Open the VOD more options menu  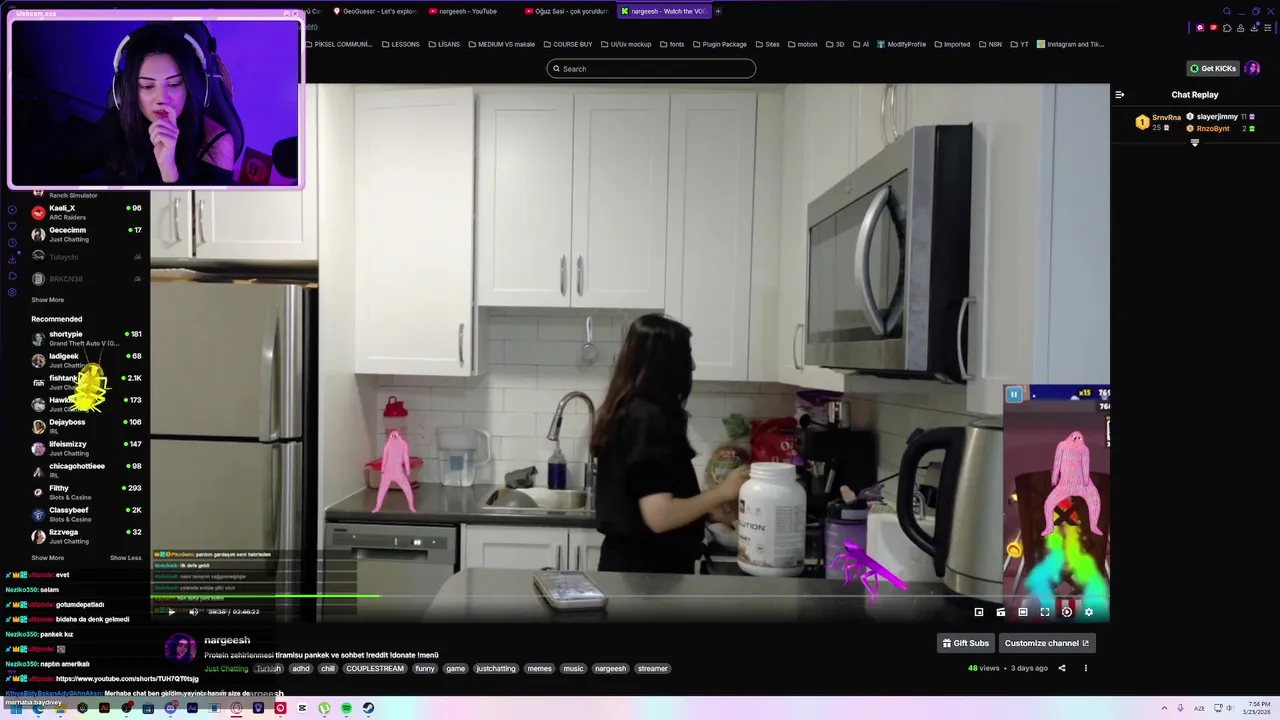[1085, 668]
